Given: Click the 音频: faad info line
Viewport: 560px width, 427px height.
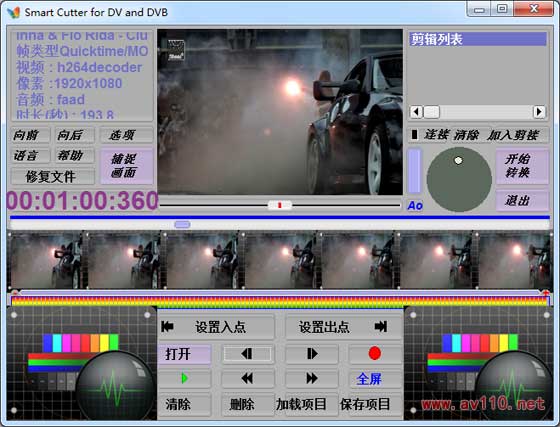Looking at the screenshot, I should [x=51, y=99].
